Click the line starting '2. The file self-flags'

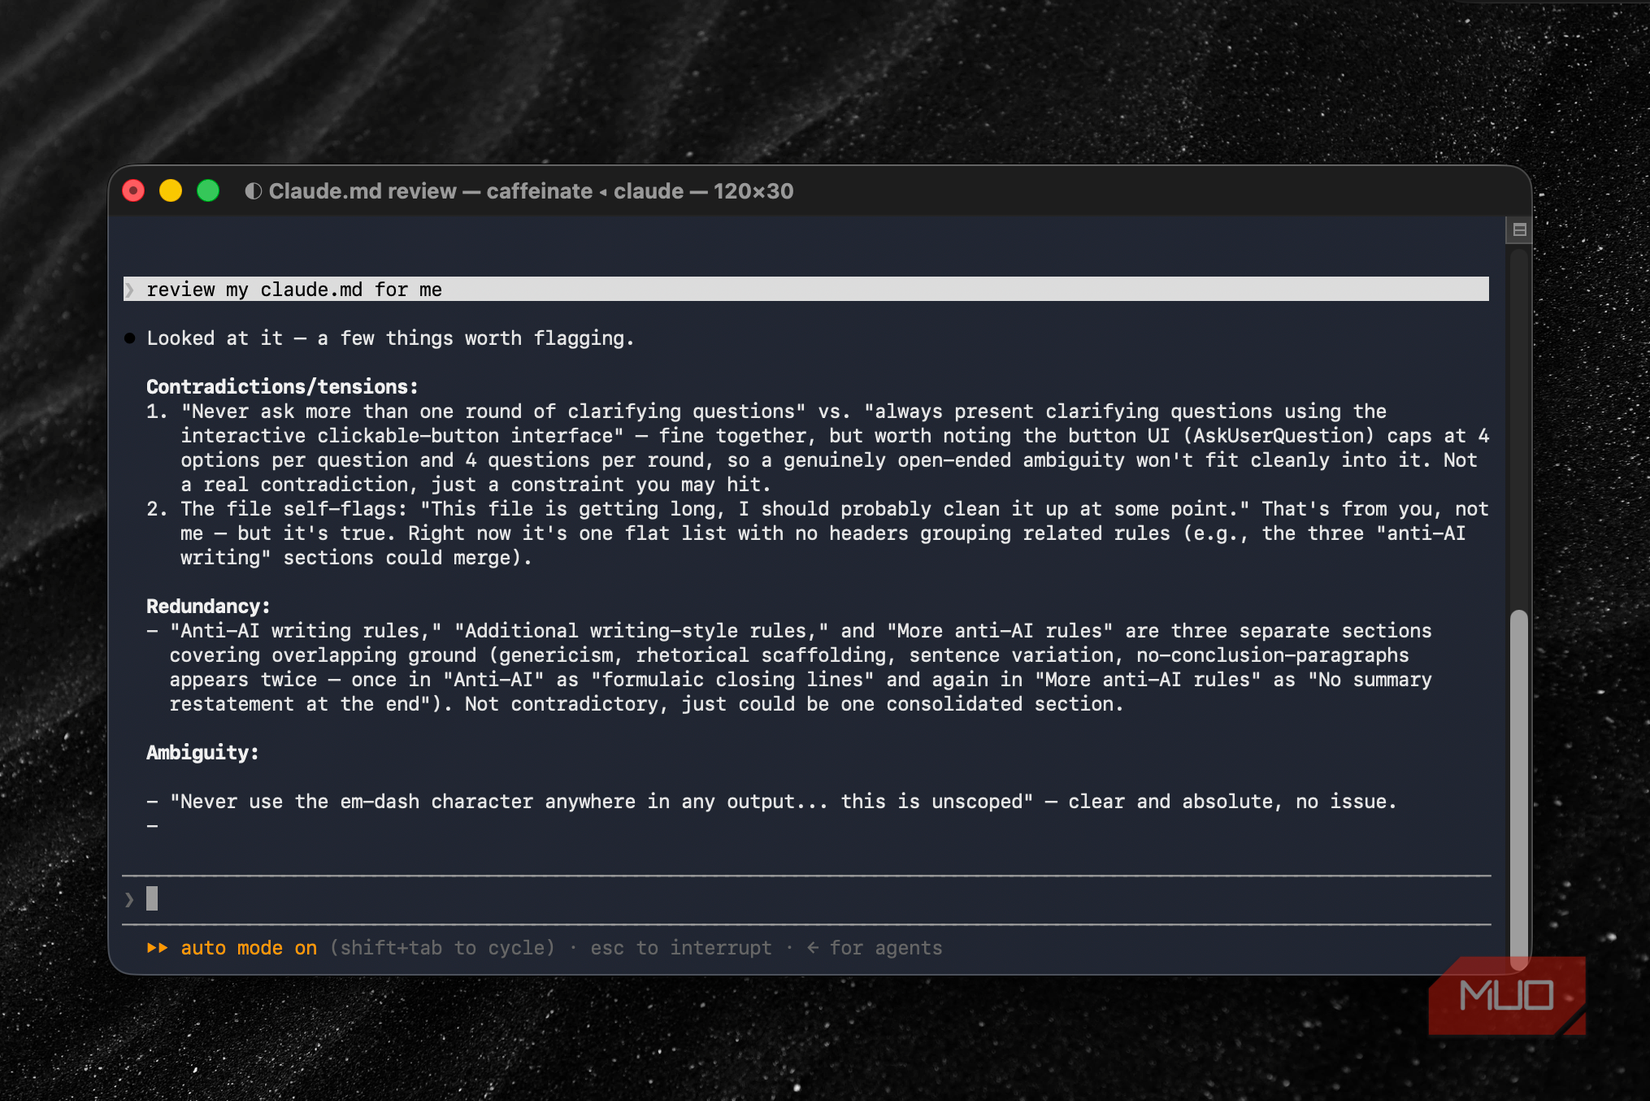(817, 509)
